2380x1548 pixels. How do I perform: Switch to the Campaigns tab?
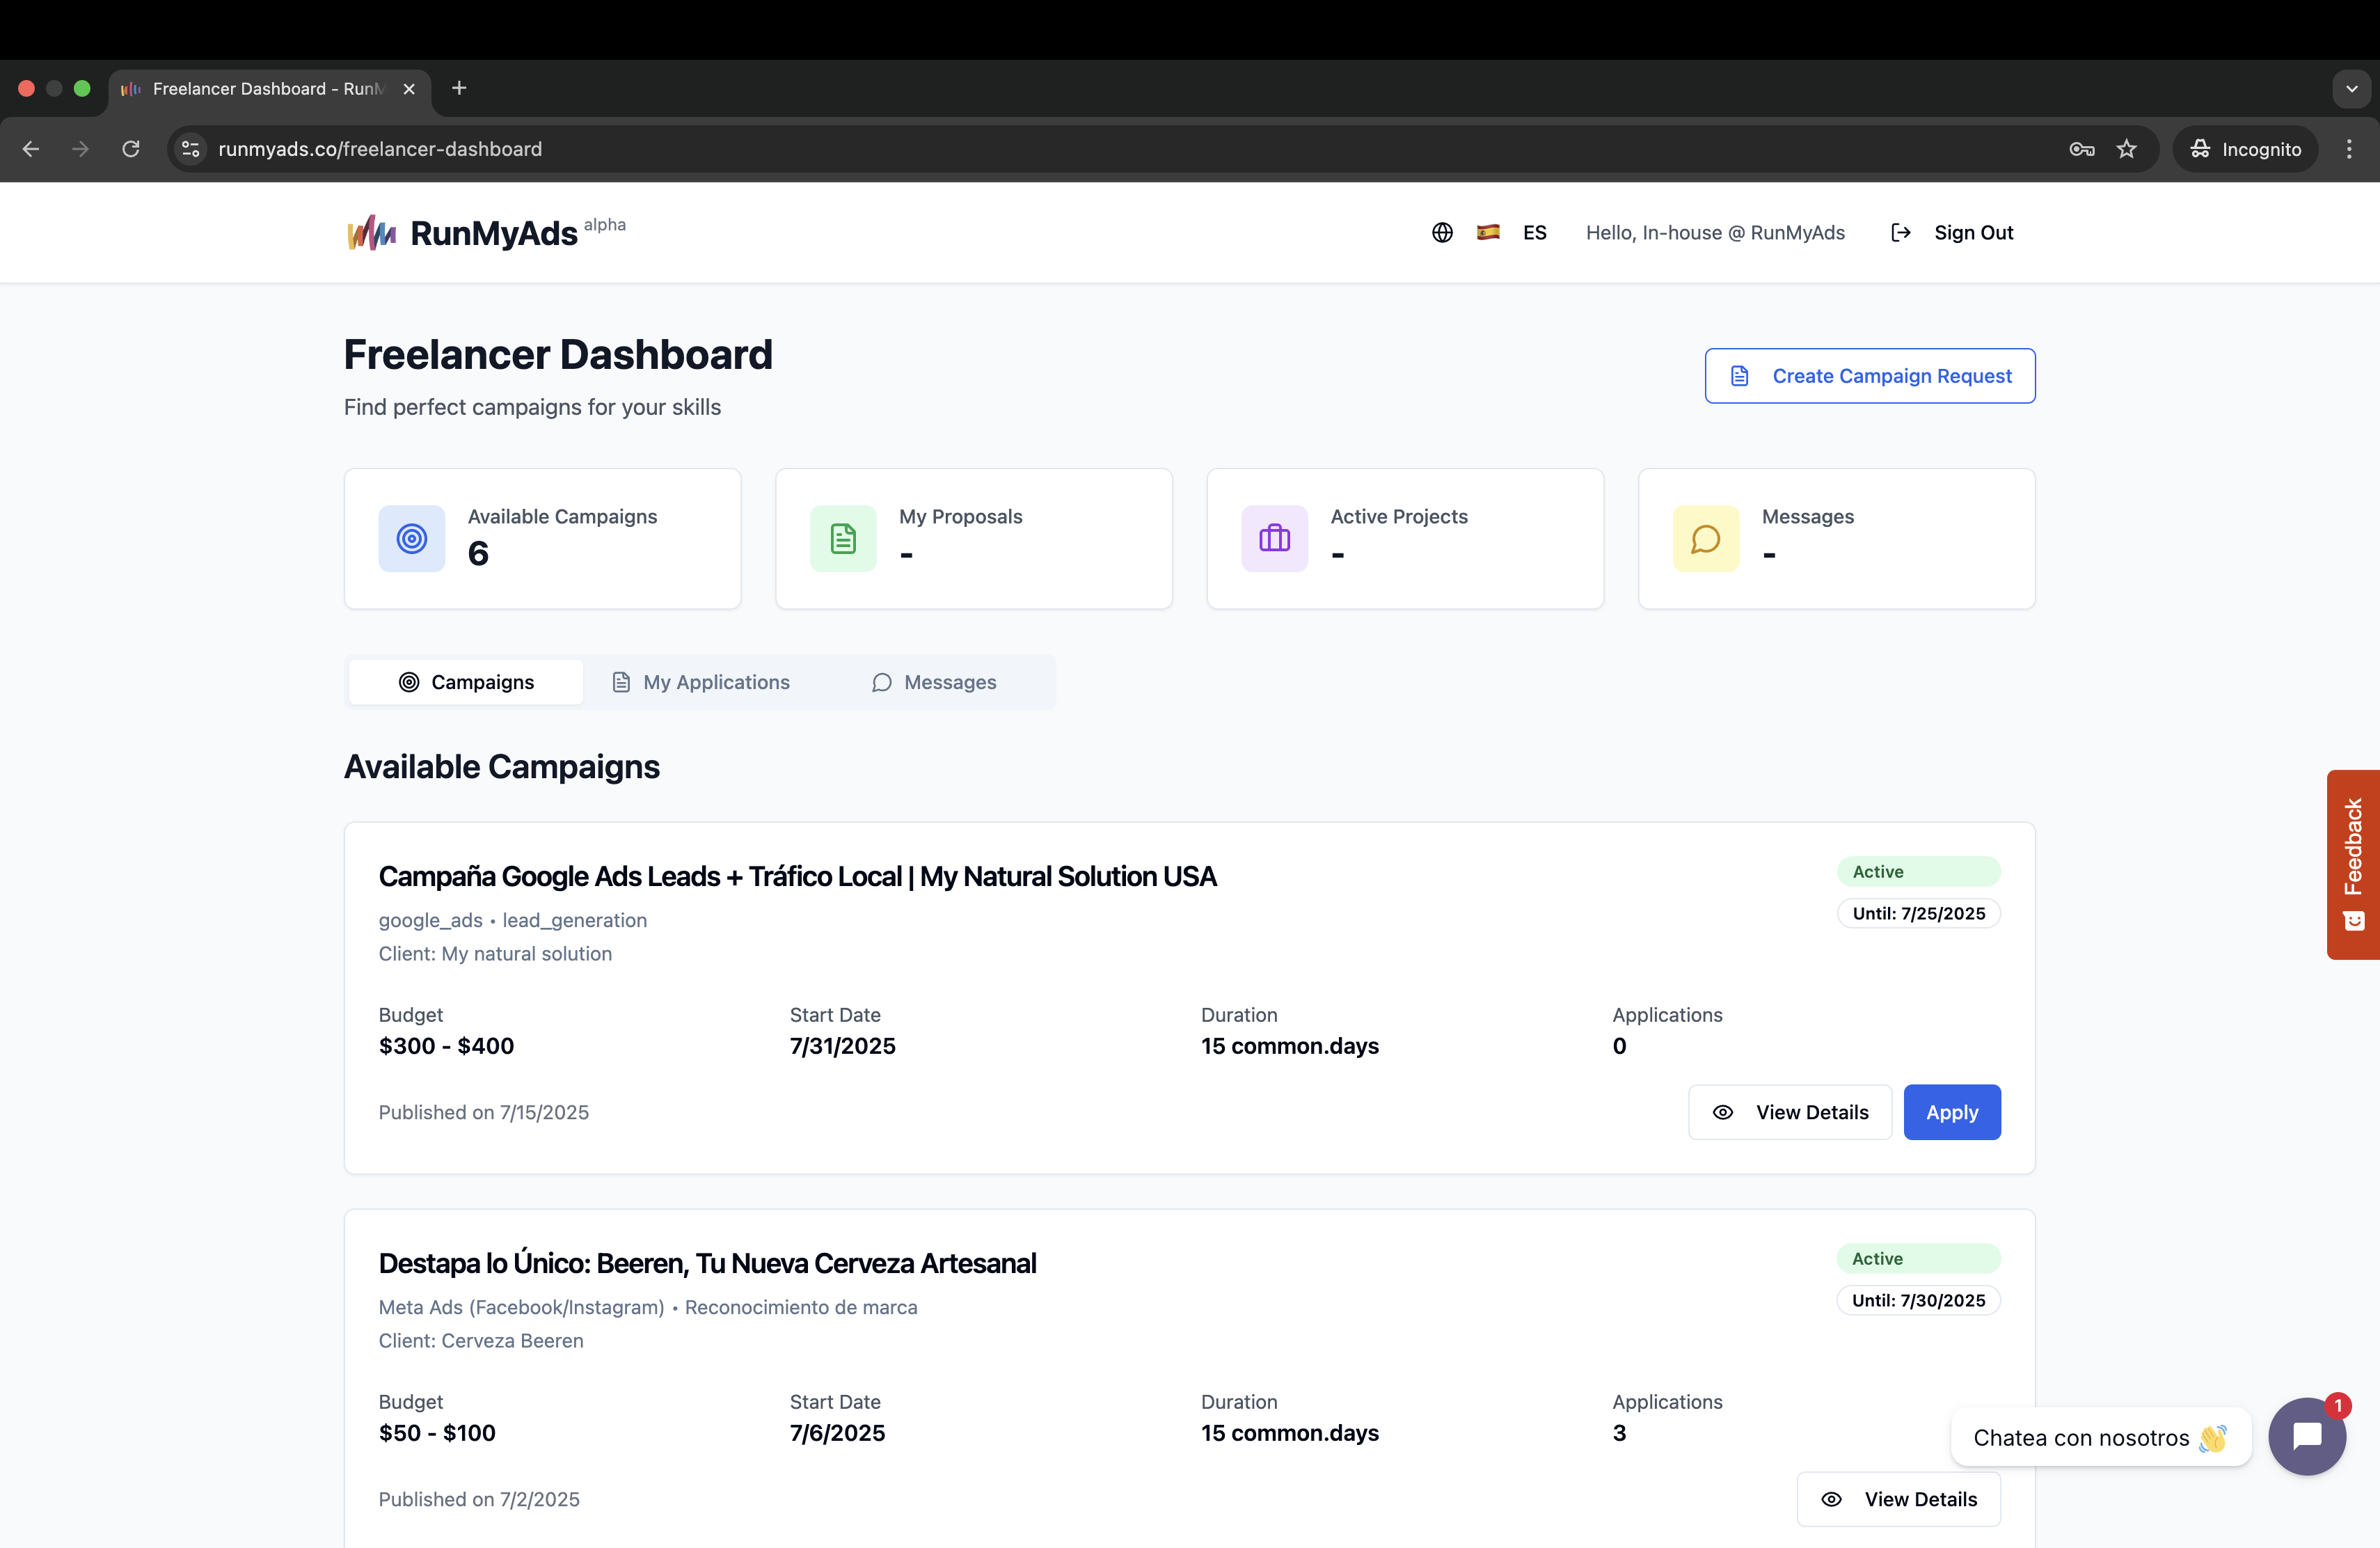pos(466,682)
